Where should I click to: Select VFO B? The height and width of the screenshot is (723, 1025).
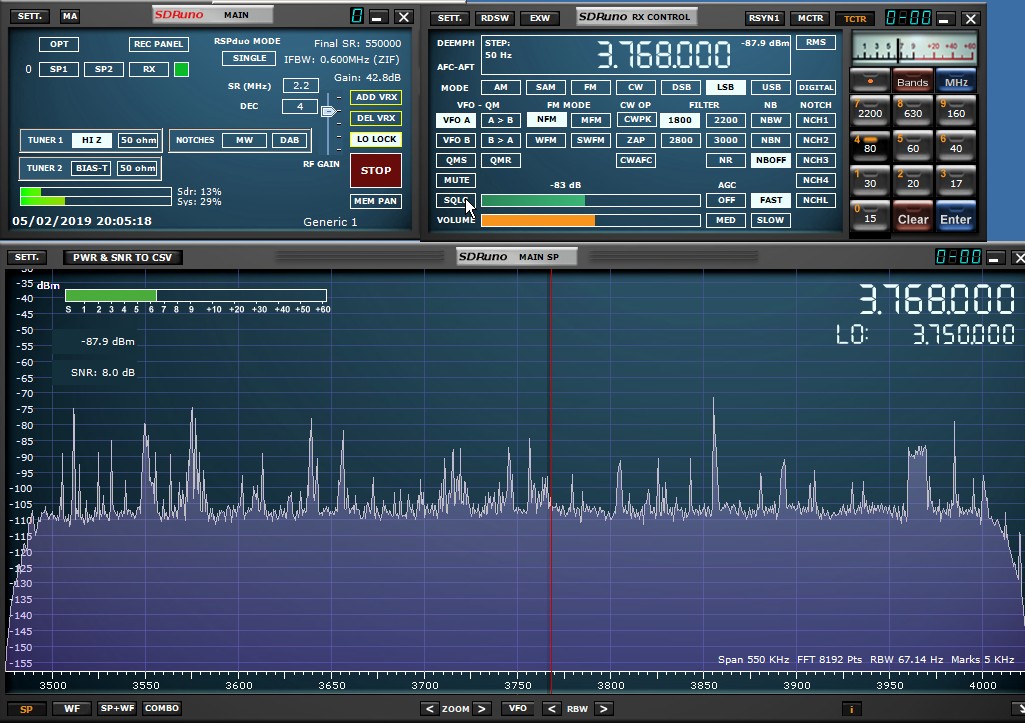(x=456, y=141)
